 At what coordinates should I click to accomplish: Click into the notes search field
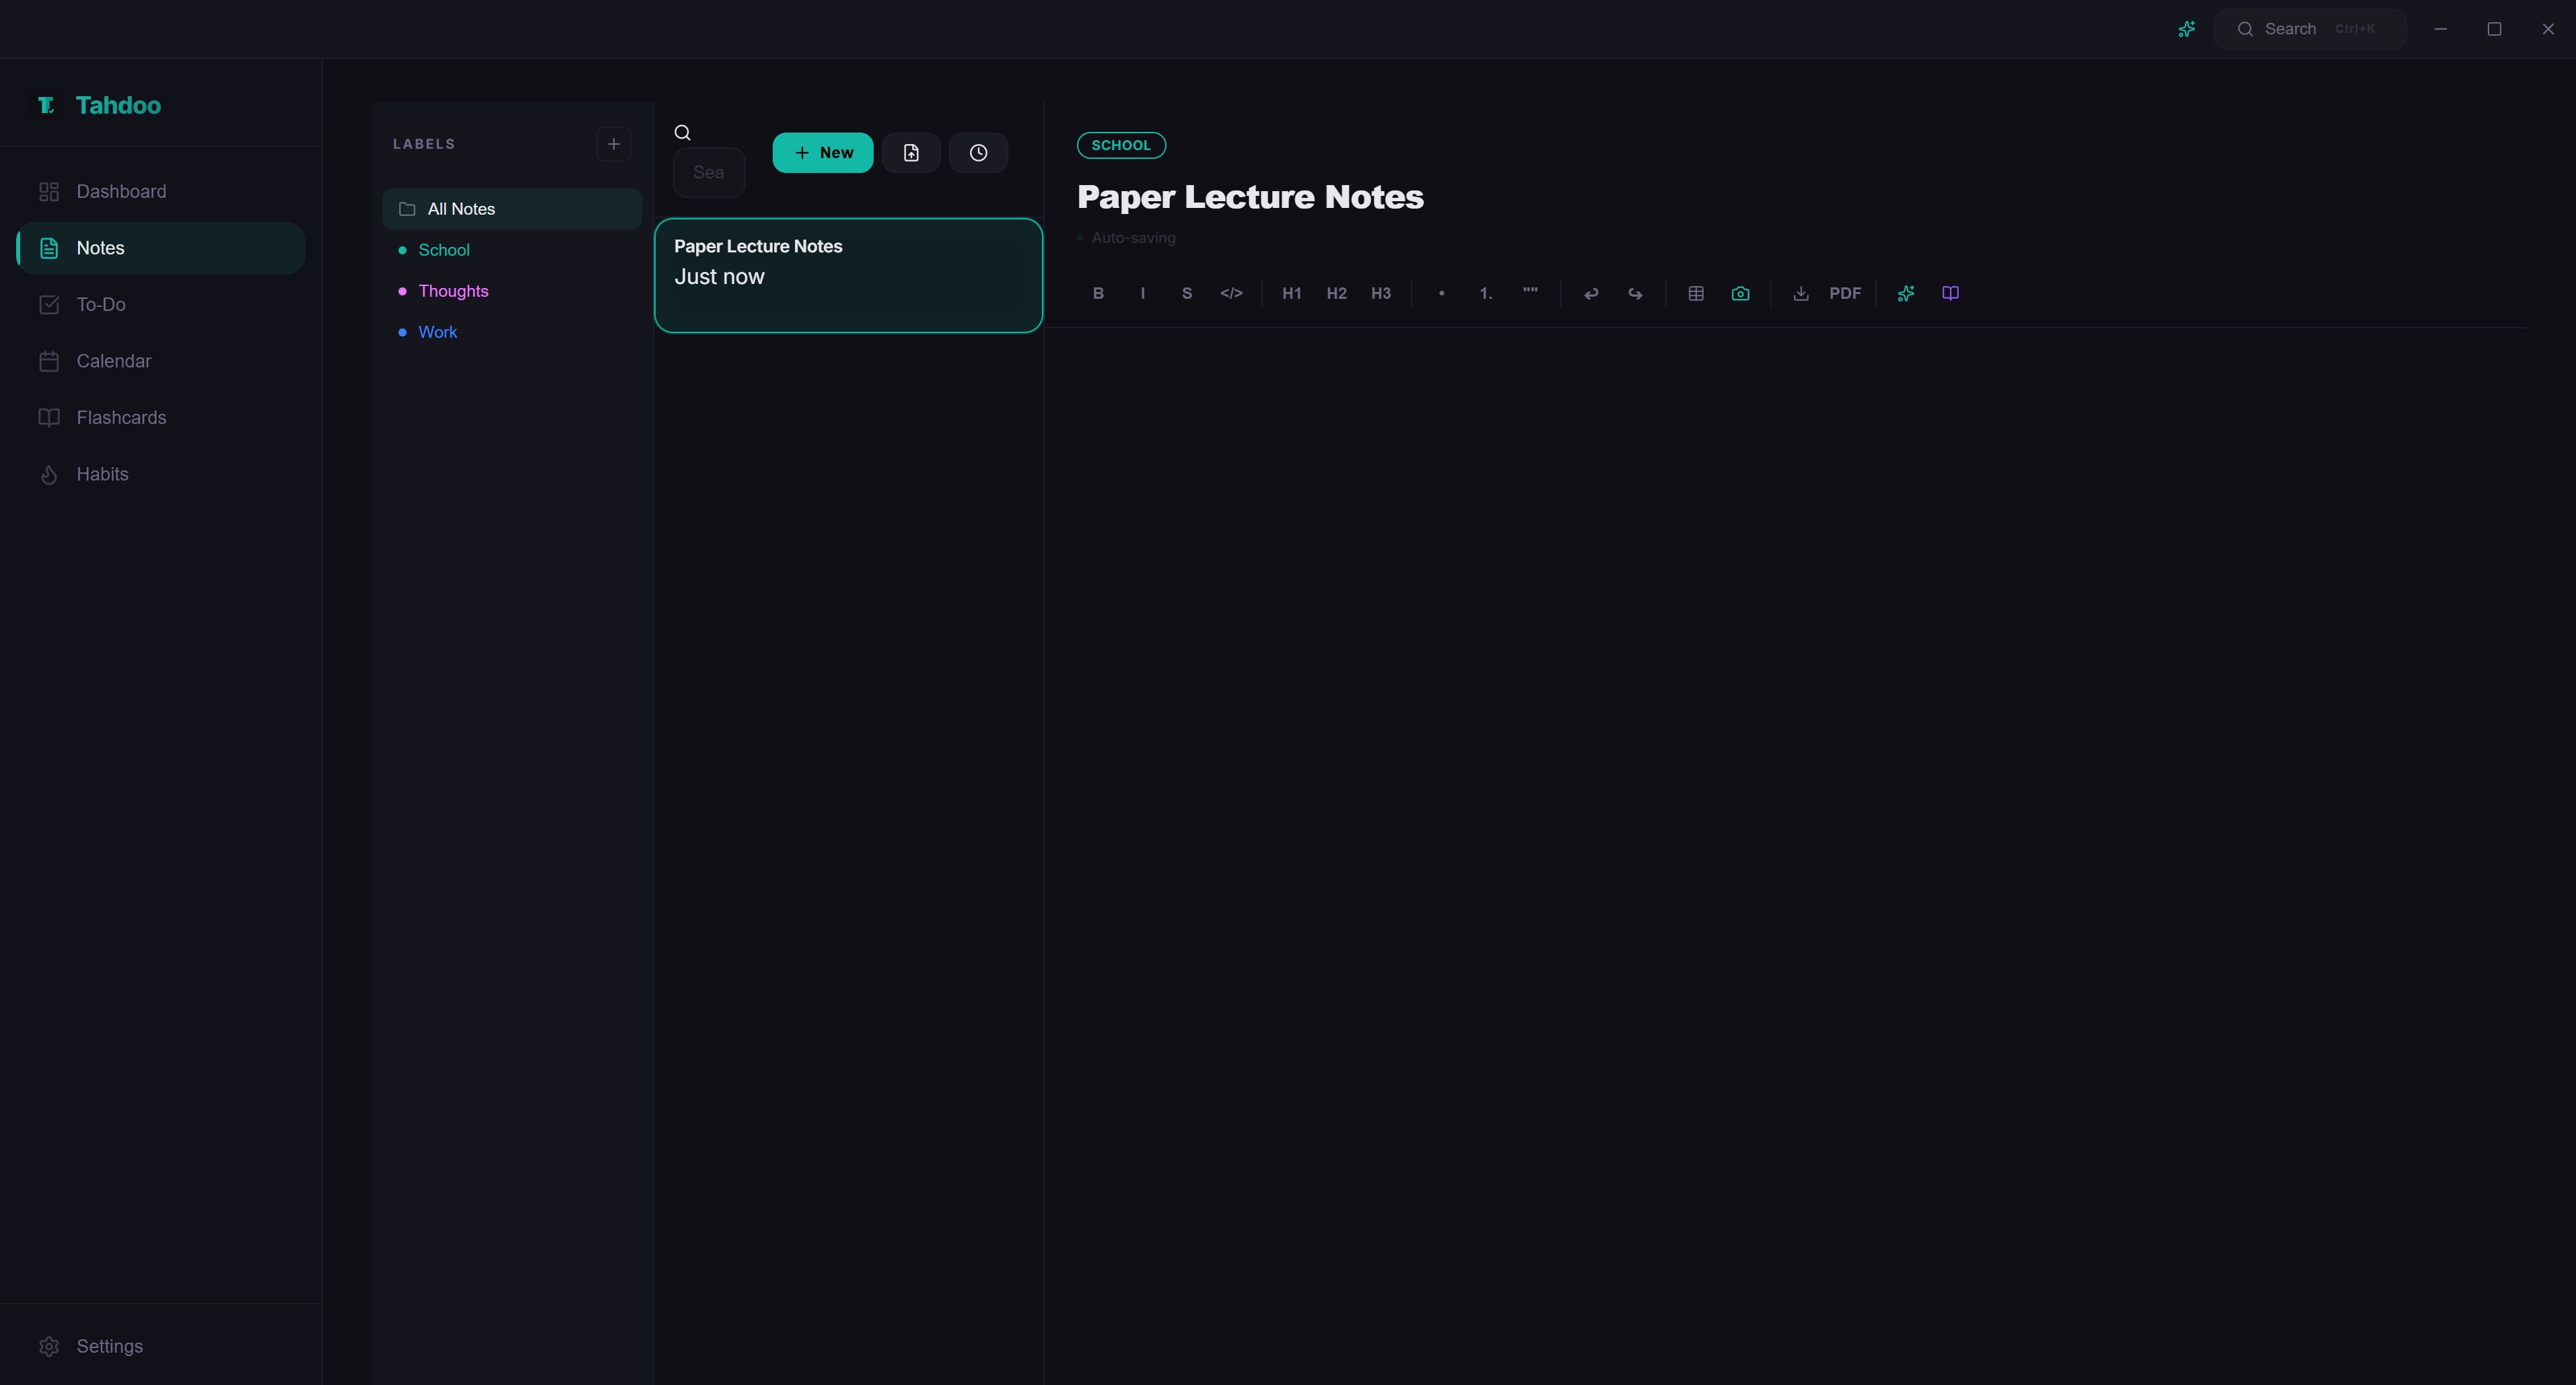[709, 172]
